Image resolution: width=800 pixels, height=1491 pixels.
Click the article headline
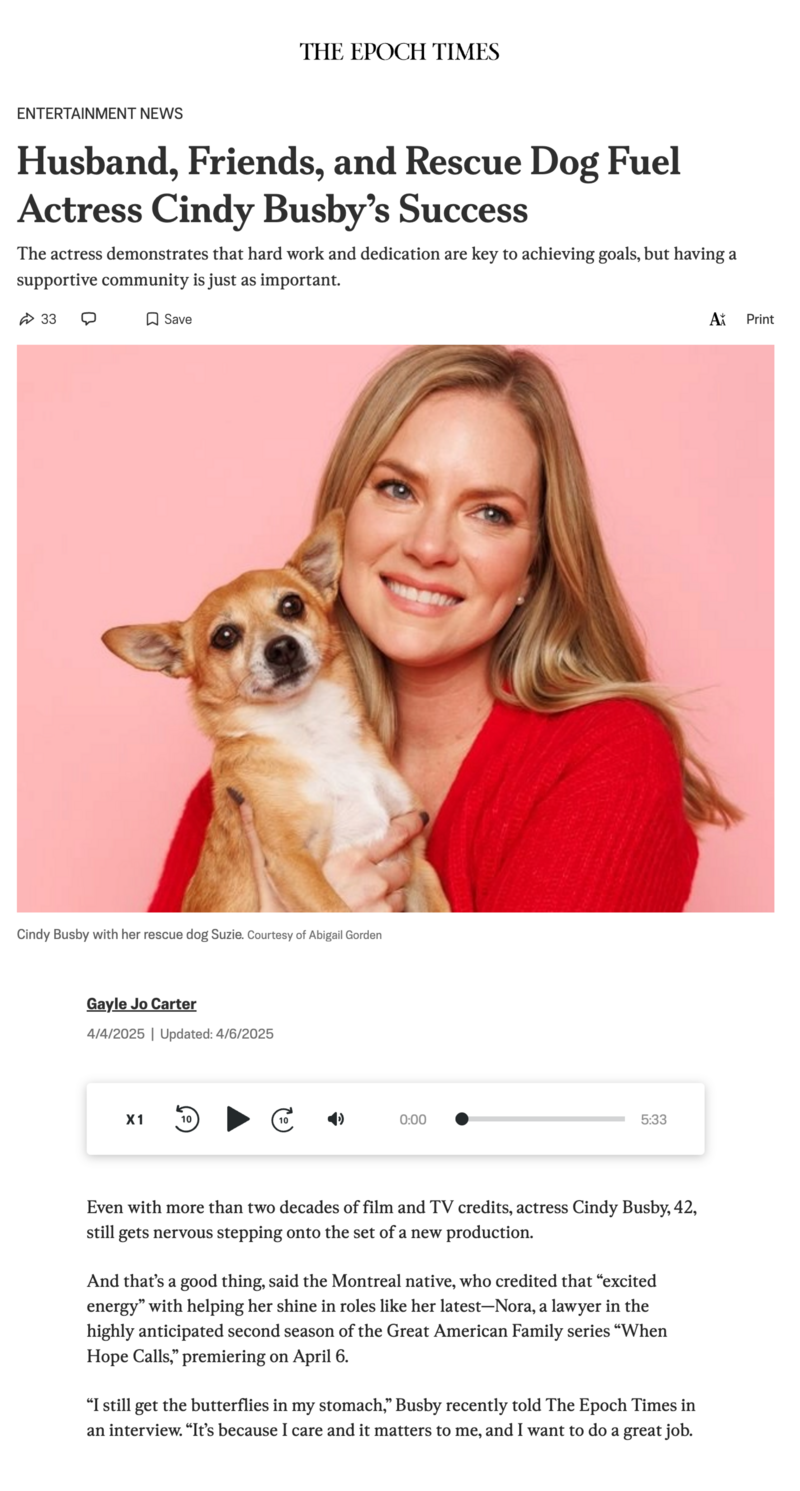click(349, 185)
